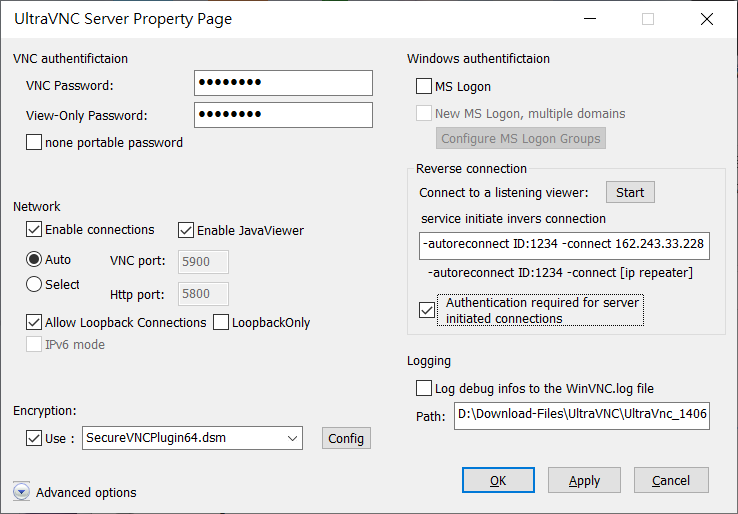Focus the VNC Password field
This screenshot has height=514, width=738.
[283, 83]
